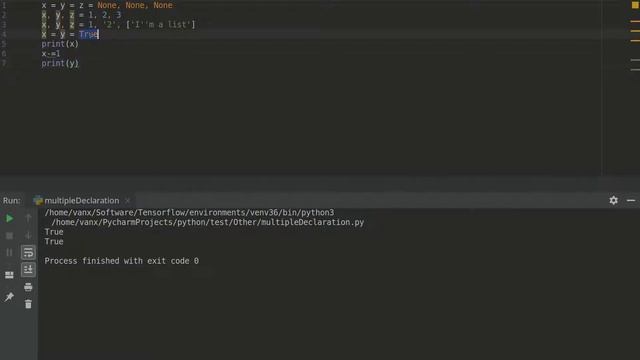Click the x-=1 statement on line 6
Screen dimensions: 640x360
pyautogui.click(x=51, y=53)
